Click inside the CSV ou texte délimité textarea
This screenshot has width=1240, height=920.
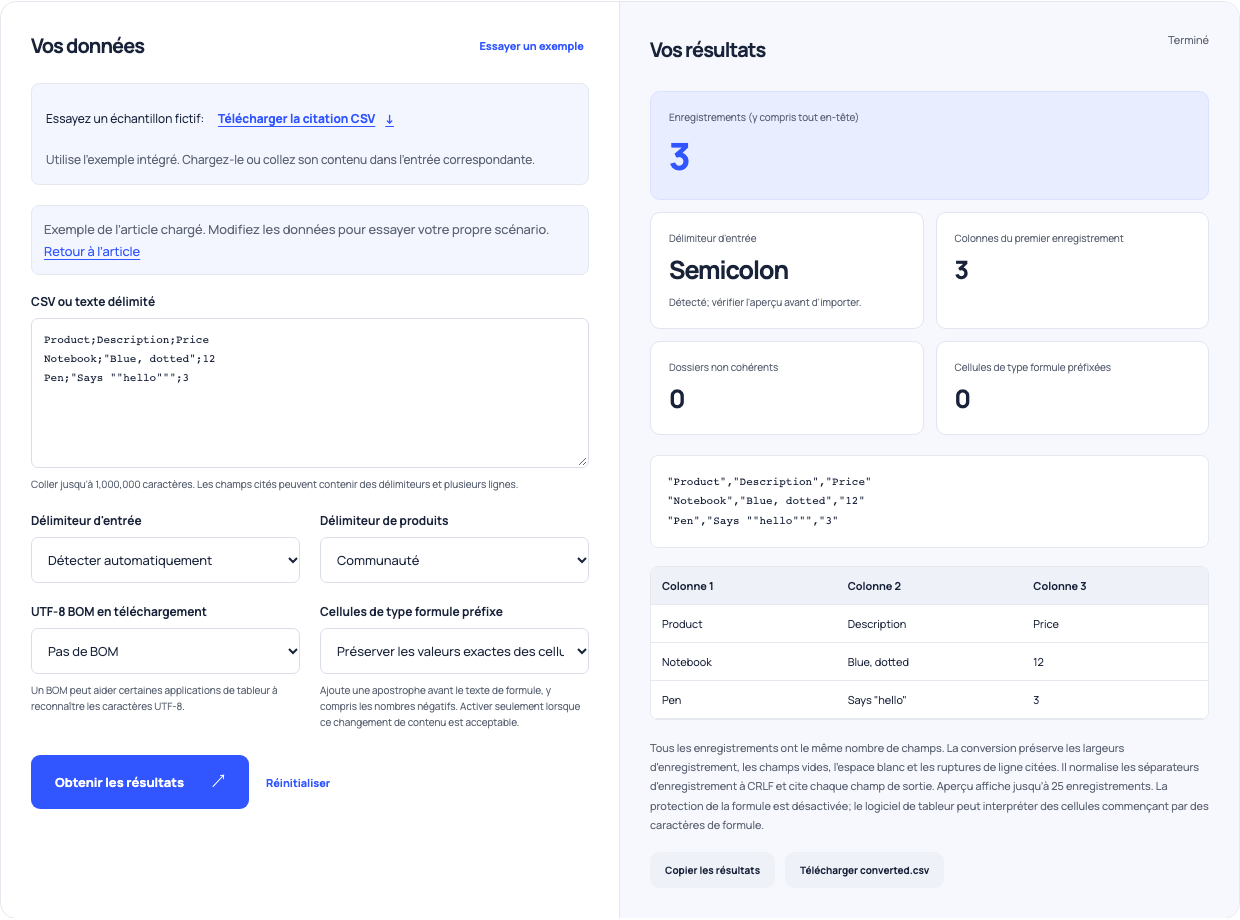pos(310,393)
